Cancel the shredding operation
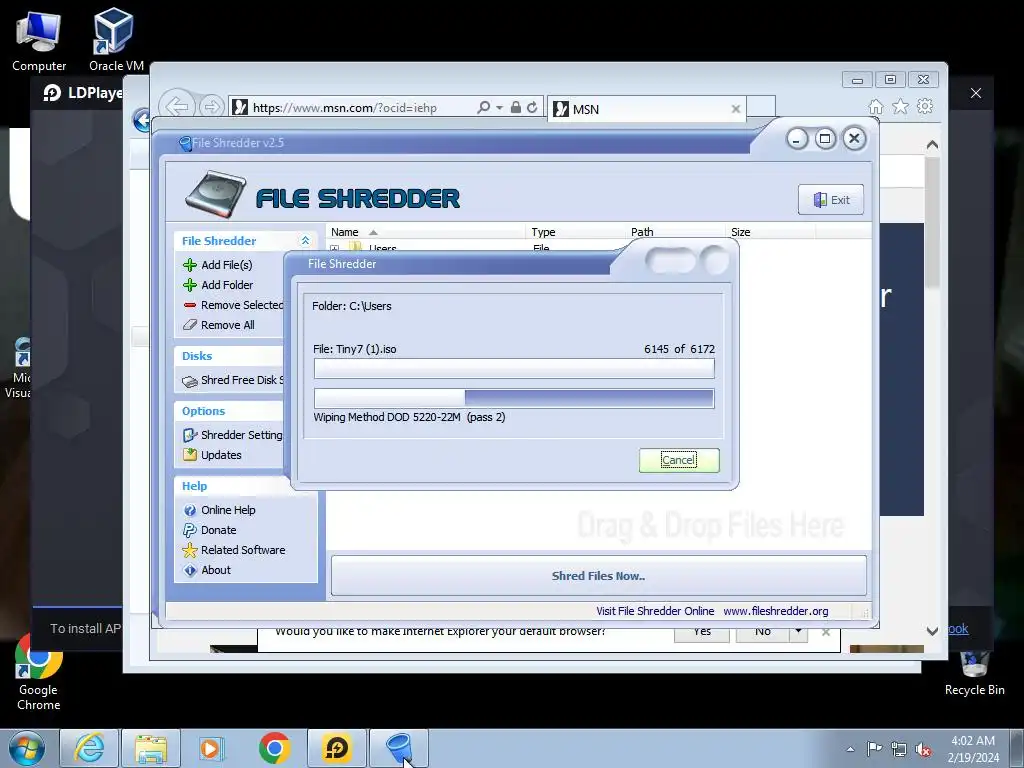Image resolution: width=1024 pixels, height=768 pixels. (679, 460)
